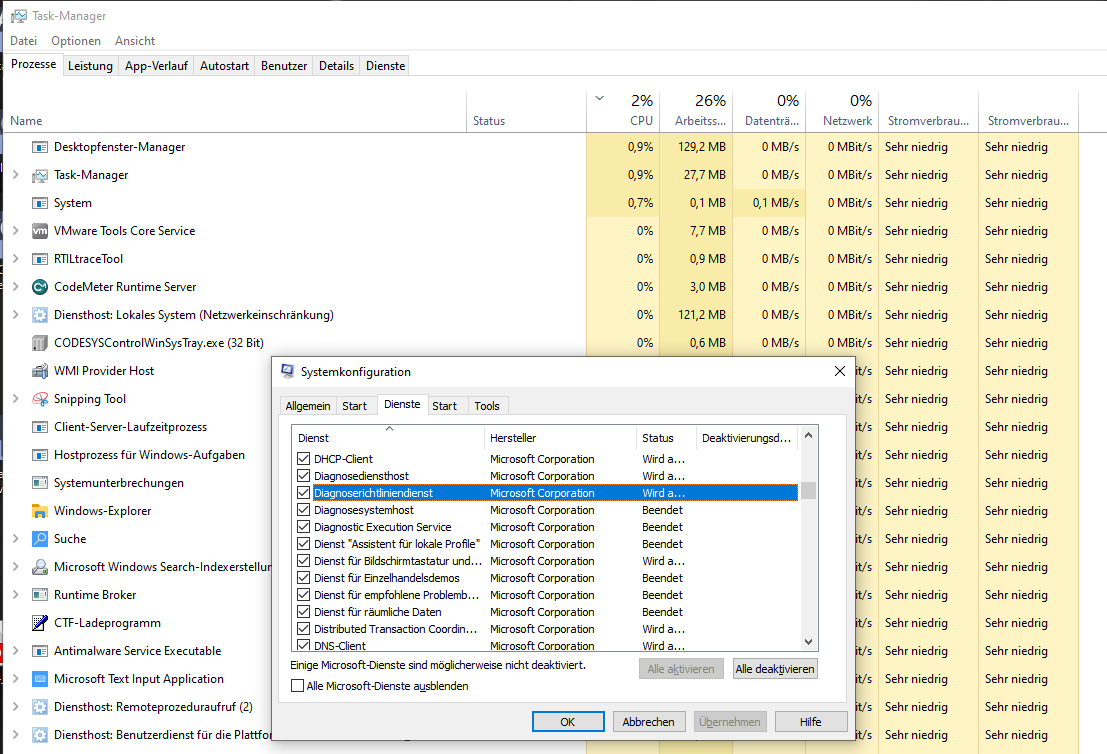Image resolution: width=1107 pixels, height=754 pixels.
Task: Click the Runtime Broker icon
Action: pos(40,595)
